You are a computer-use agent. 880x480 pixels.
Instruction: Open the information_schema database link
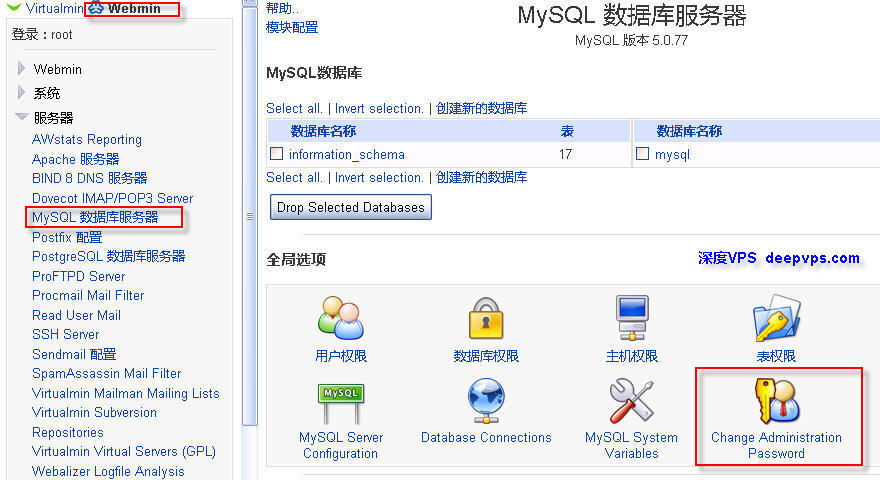coord(347,154)
